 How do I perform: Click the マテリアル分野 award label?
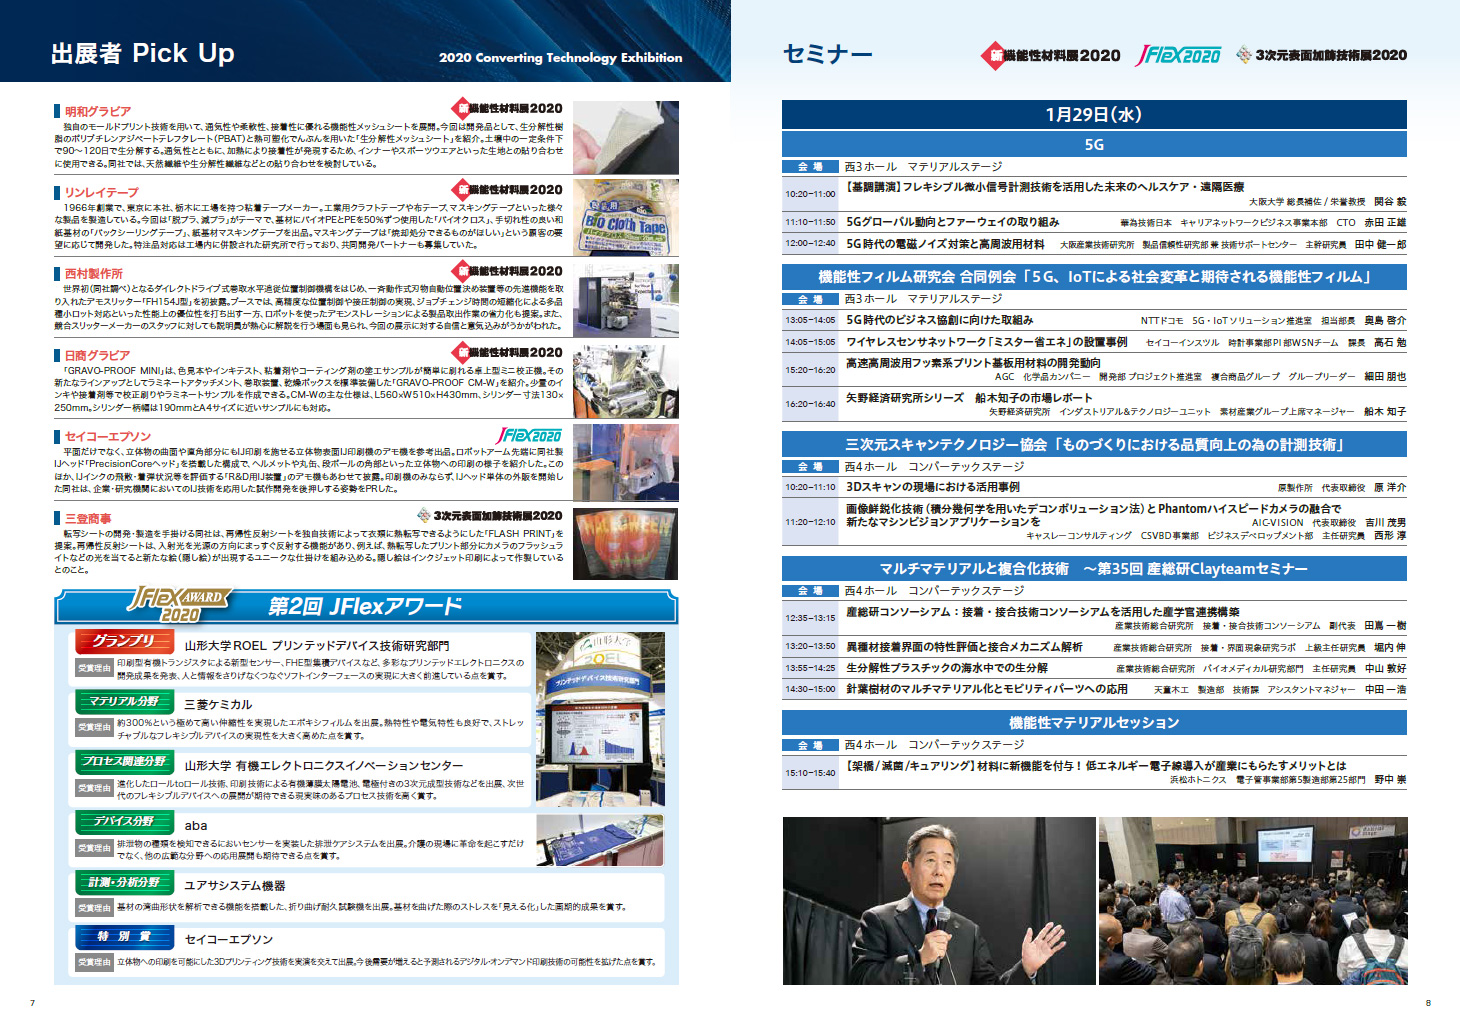coord(124,701)
